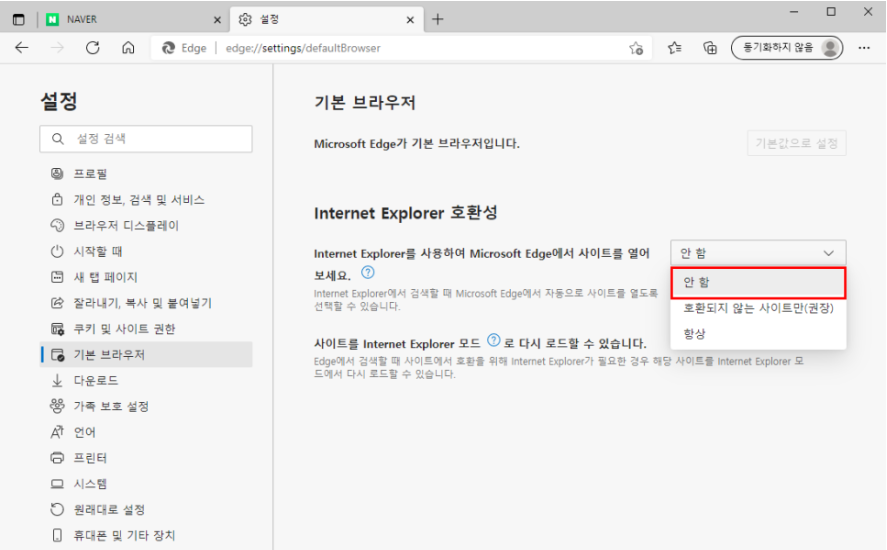Choose 호환되지 않는 사이트만(권장) option
This screenshot has height=550, width=887.
click(x=758, y=308)
